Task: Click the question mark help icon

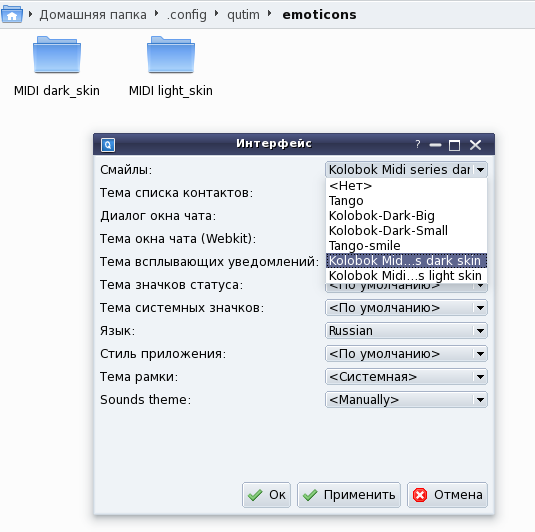Action: (x=418, y=144)
